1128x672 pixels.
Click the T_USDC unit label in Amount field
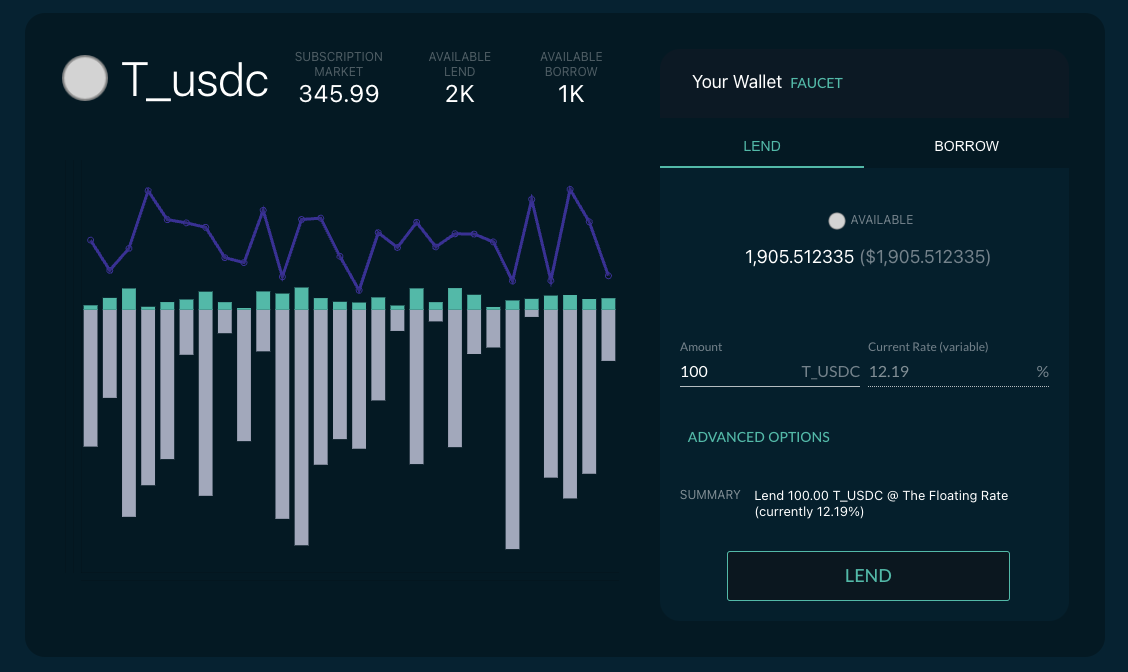tap(831, 372)
